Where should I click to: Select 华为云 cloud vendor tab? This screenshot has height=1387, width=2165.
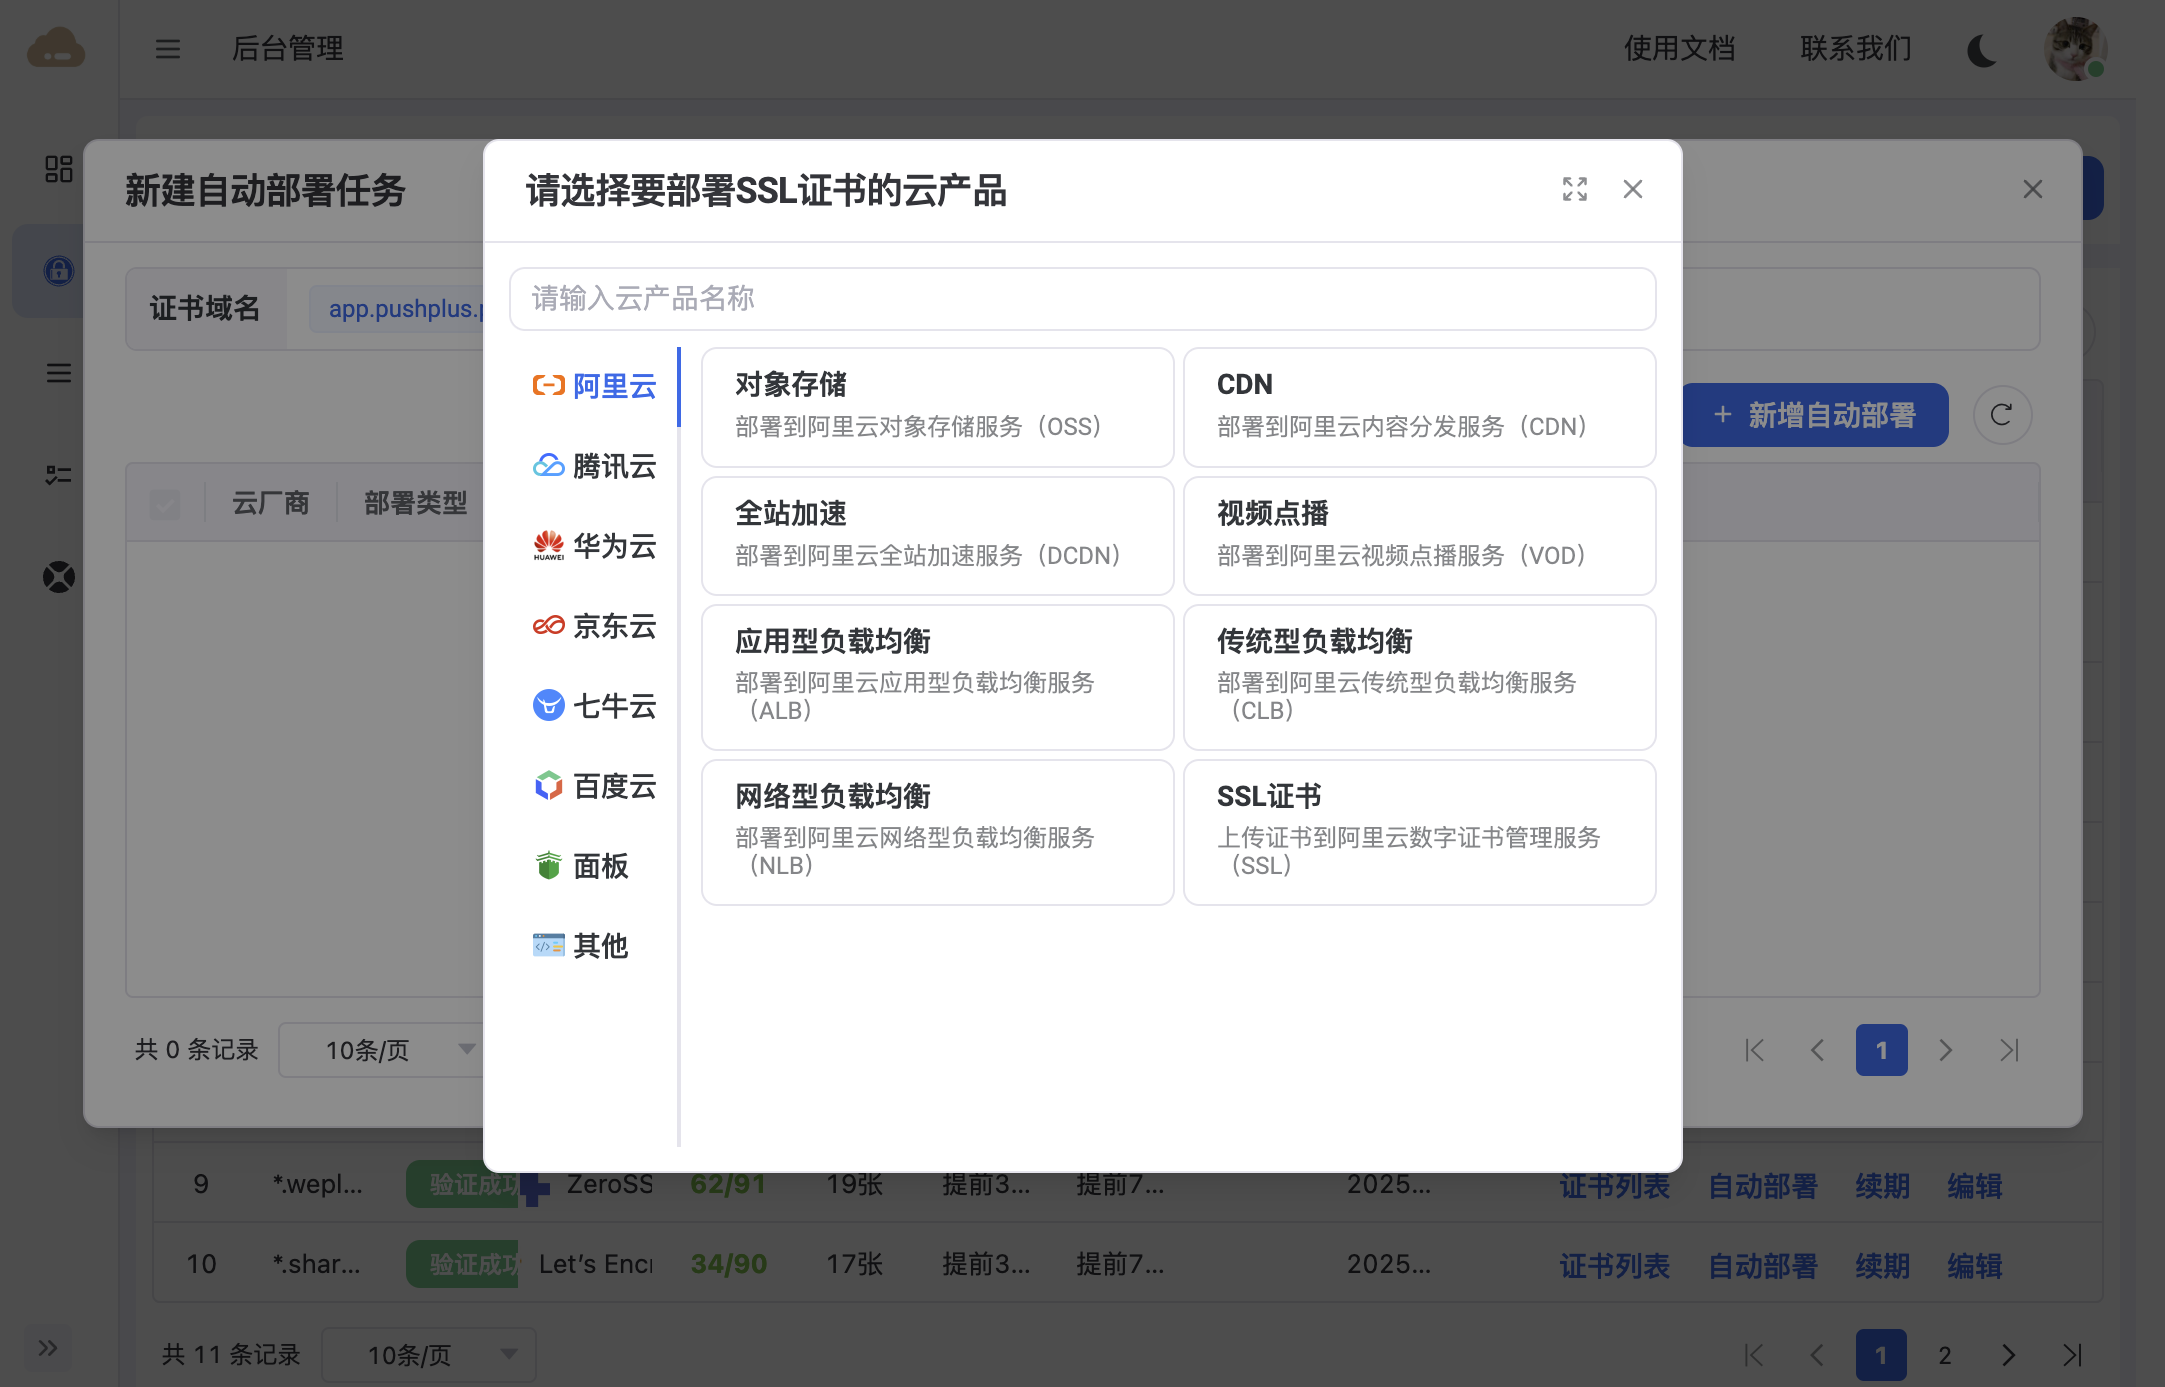click(595, 546)
